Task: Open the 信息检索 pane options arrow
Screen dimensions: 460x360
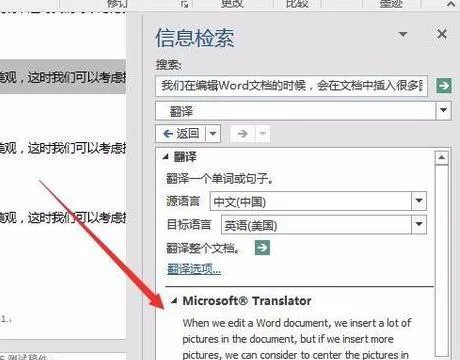Action: pyautogui.click(x=403, y=34)
